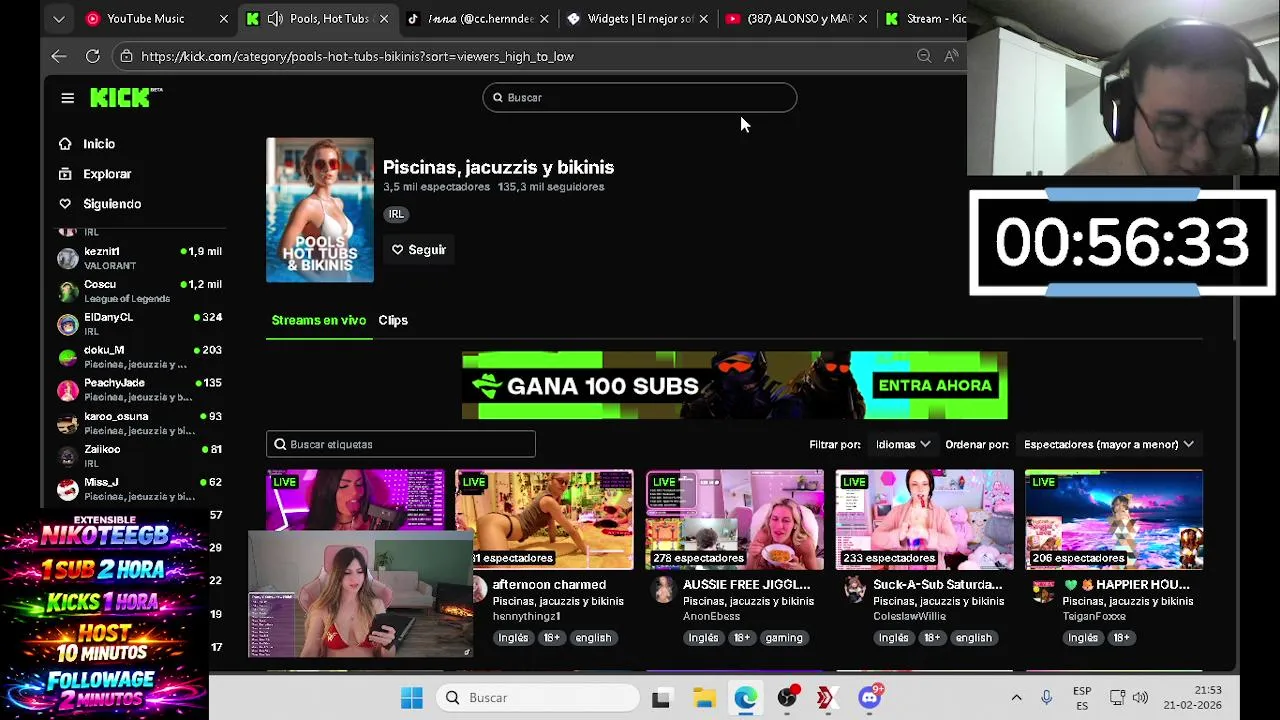Open ElDanyCL channel avatar in sidebar
The width and height of the screenshot is (1280, 720).
(67, 324)
